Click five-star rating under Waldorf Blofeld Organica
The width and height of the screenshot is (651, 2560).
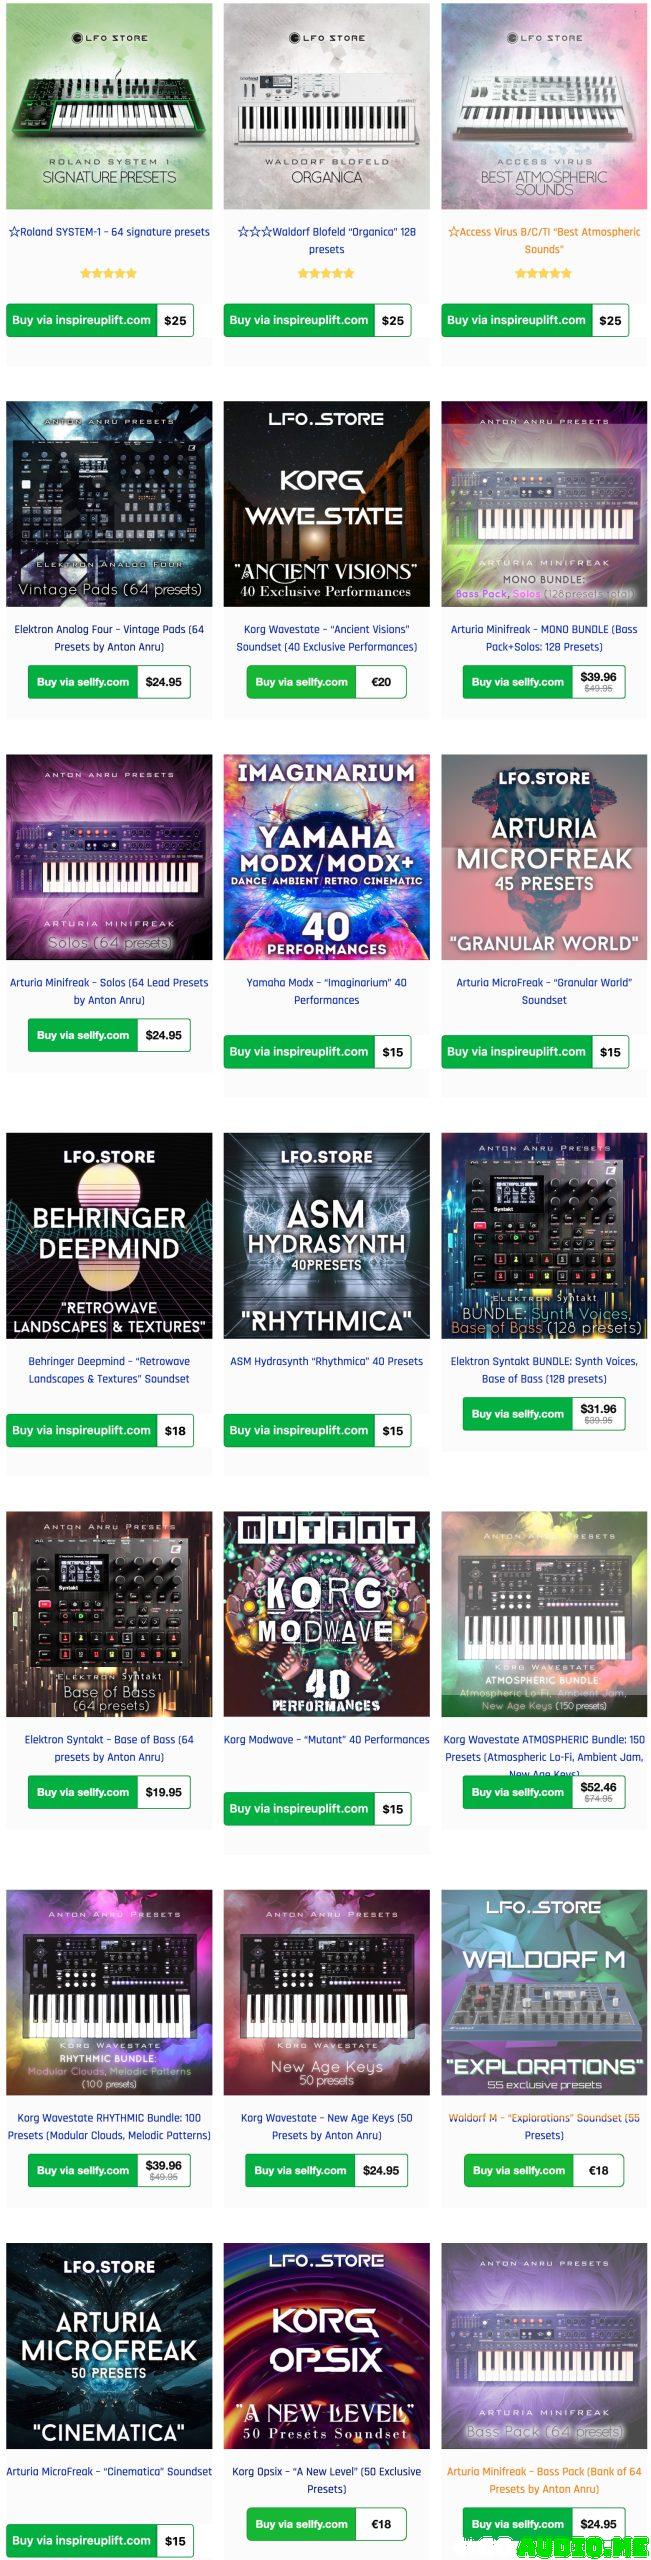coord(326,273)
